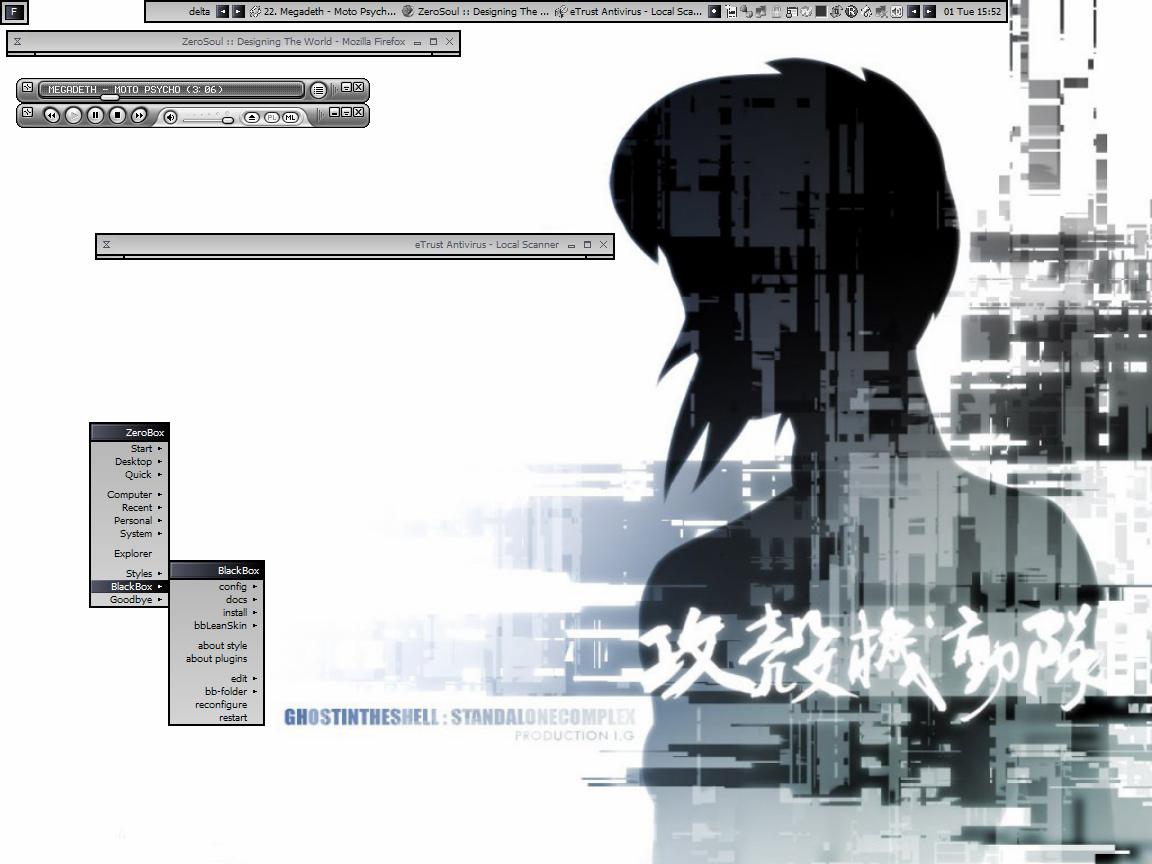This screenshot has height=864, width=1152.
Task: Choose reconfigure in the BlackBox menu
Action: click(x=217, y=705)
